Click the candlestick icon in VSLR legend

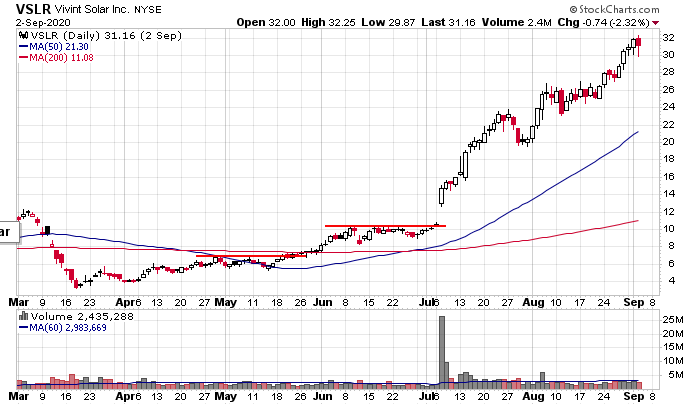(x=24, y=36)
